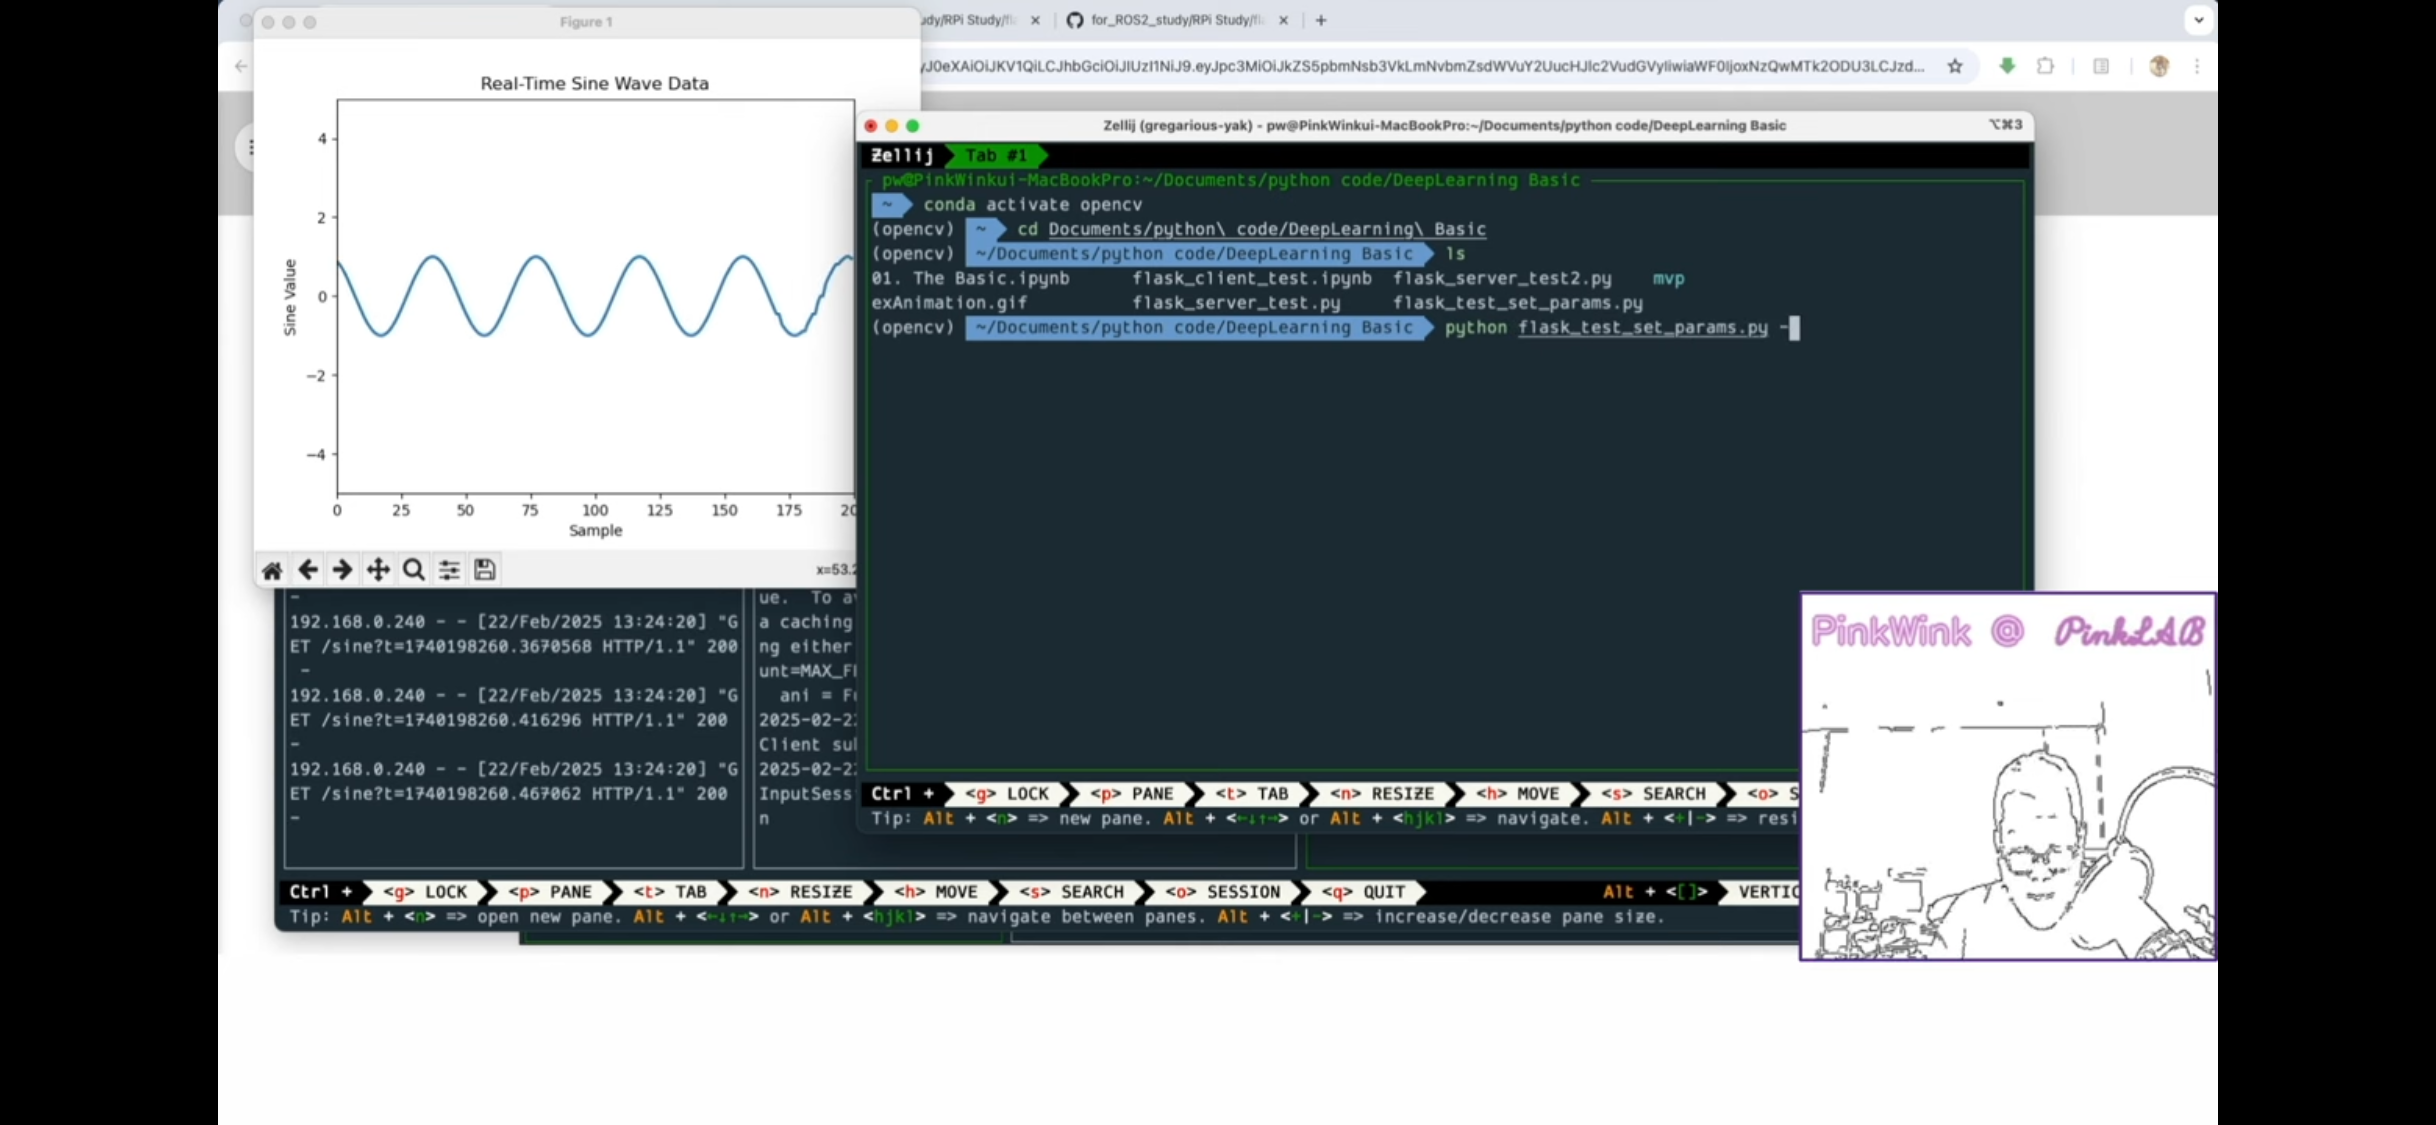Image resolution: width=2436 pixels, height=1125 pixels.
Task: Click the 'Sine Value' y-axis label
Action: coord(290,297)
